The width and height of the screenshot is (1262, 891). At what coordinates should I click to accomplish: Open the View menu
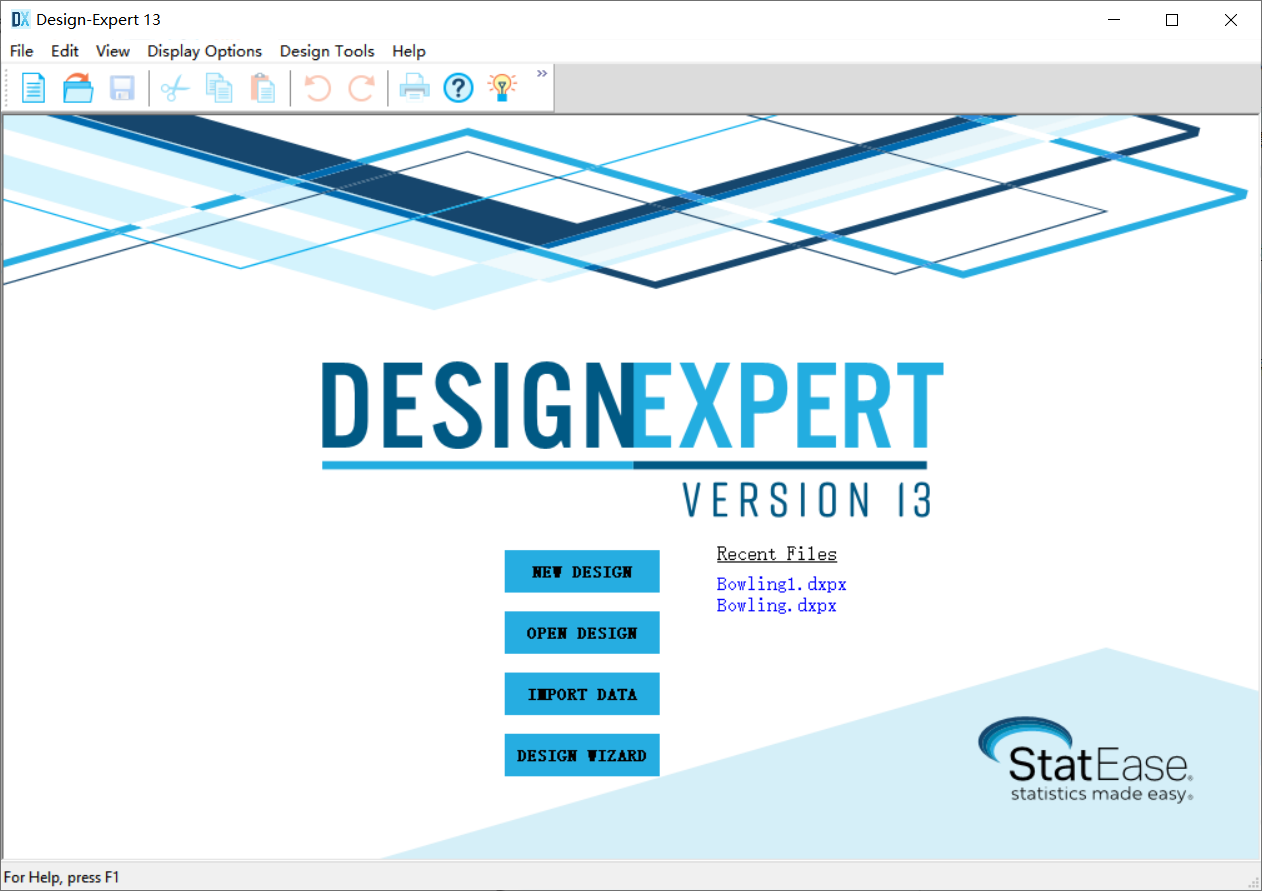(113, 51)
